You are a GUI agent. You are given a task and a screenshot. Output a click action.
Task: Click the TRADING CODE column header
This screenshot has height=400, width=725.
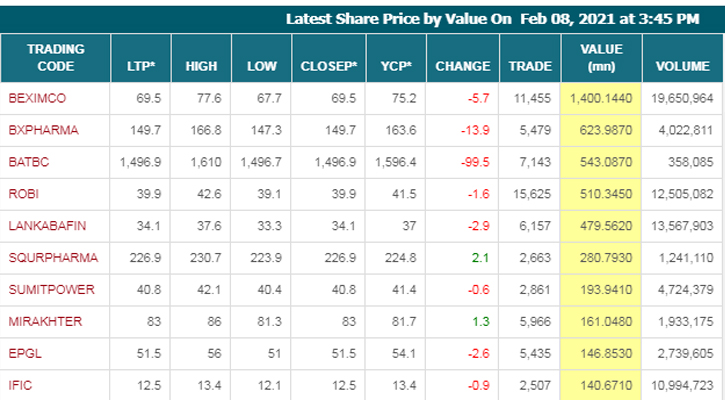(x=55, y=57)
